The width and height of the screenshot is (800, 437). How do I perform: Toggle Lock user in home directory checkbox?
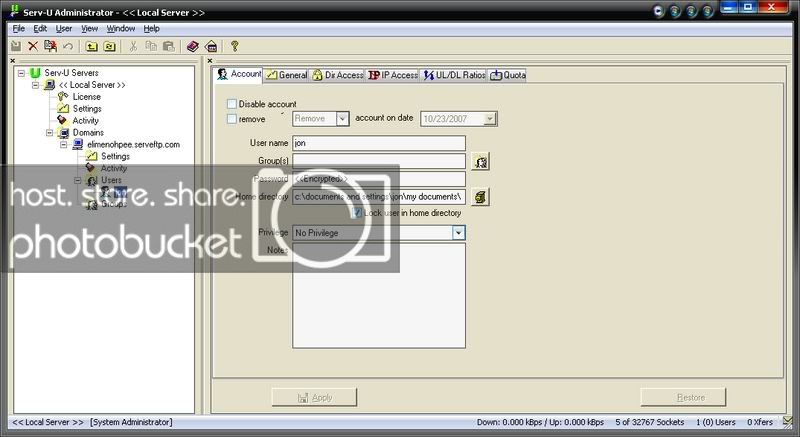point(357,213)
